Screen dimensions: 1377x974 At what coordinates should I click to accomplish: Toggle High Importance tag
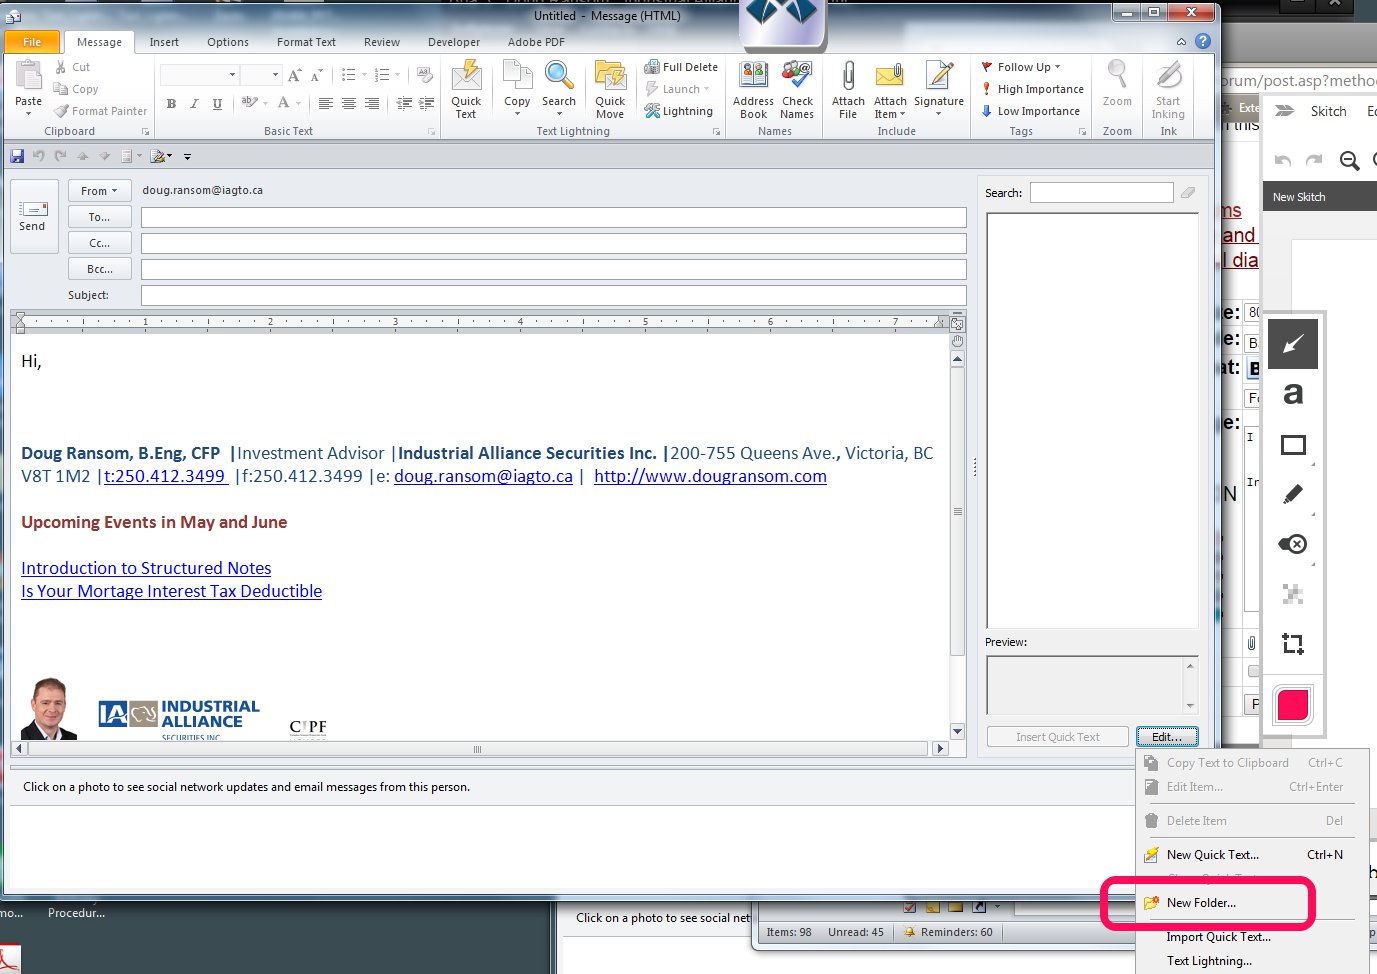tap(1032, 89)
